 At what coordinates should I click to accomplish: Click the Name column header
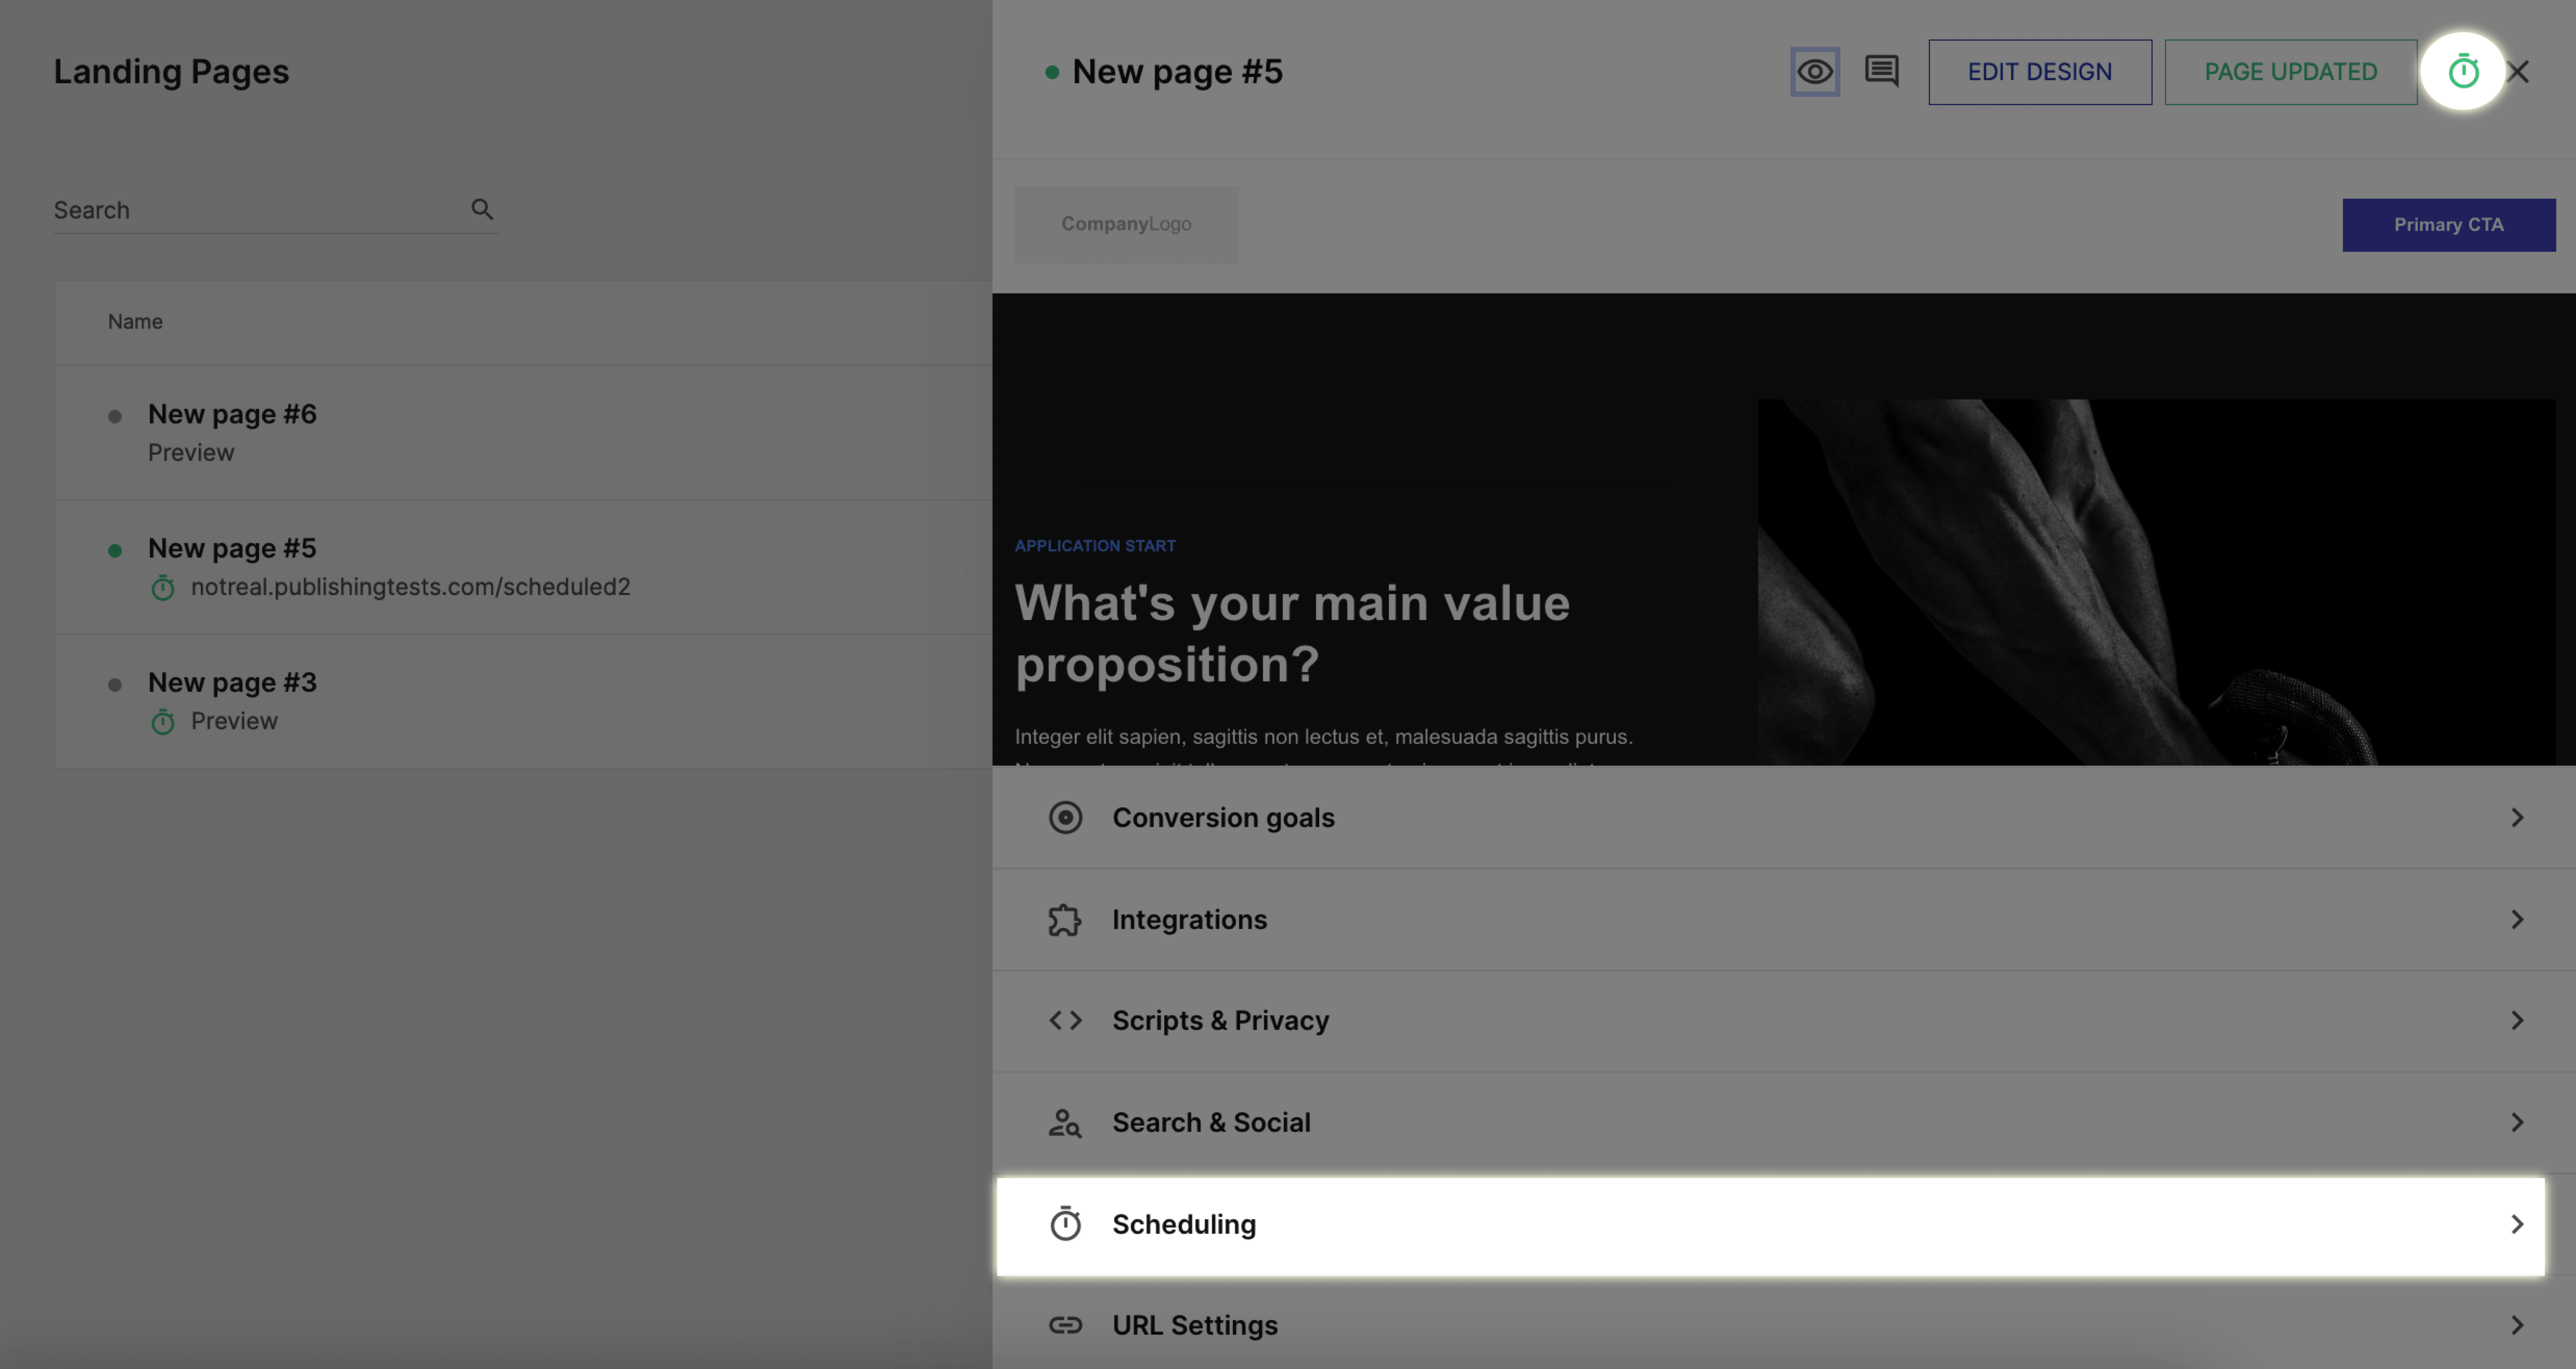pyautogui.click(x=135, y=322)
